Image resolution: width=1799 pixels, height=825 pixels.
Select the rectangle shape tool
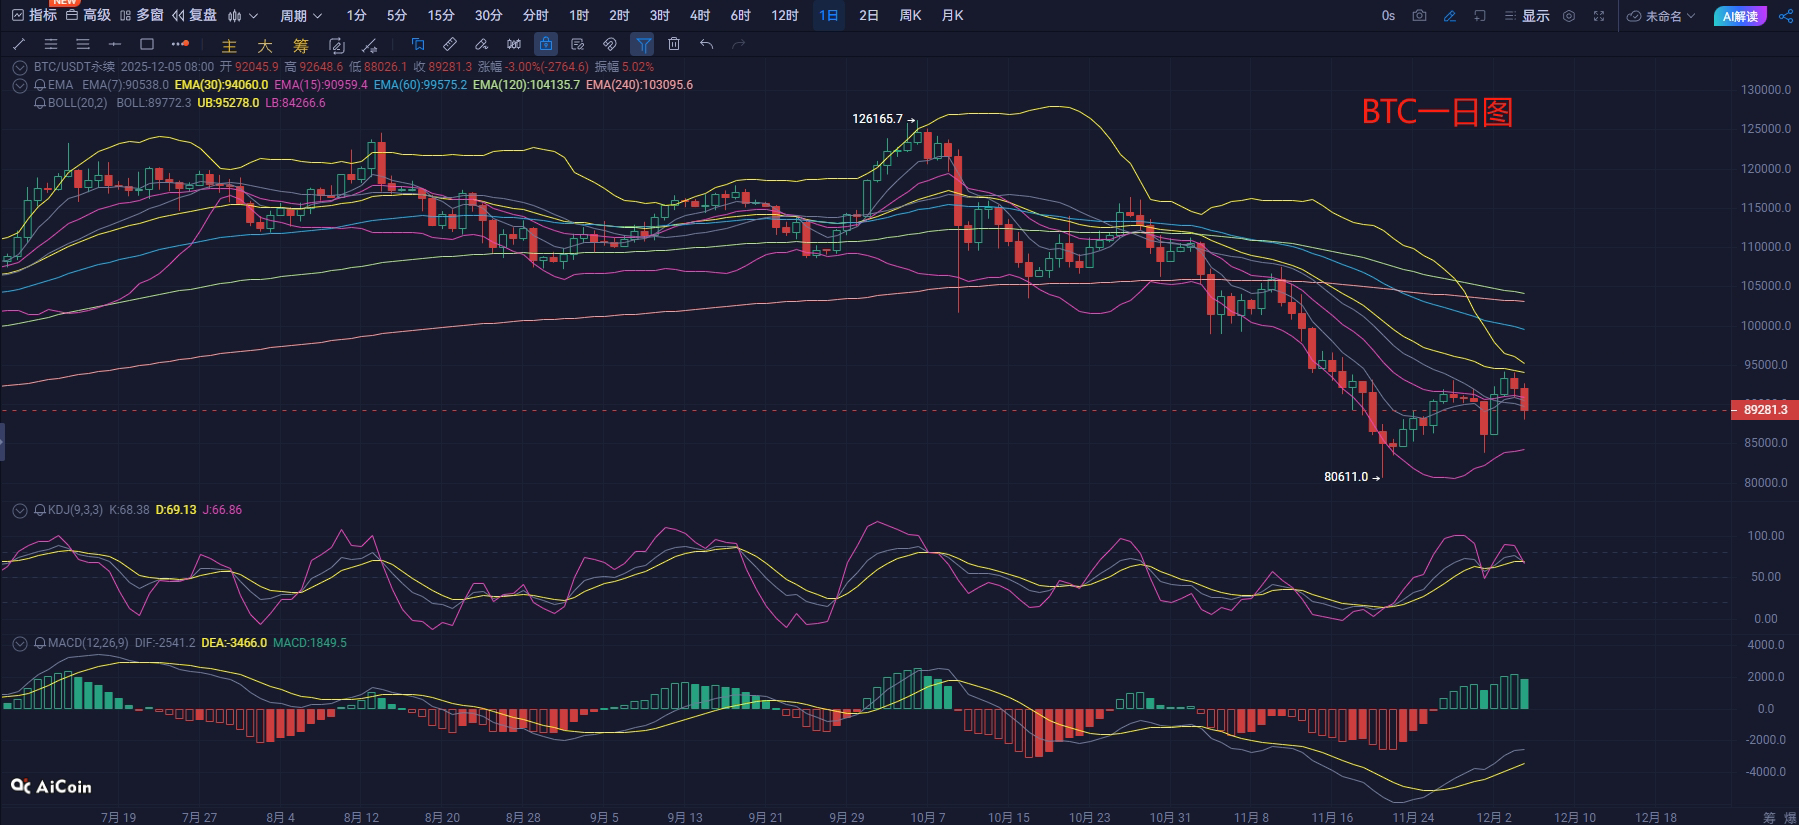pyautogui.click(x=147, y=44)
